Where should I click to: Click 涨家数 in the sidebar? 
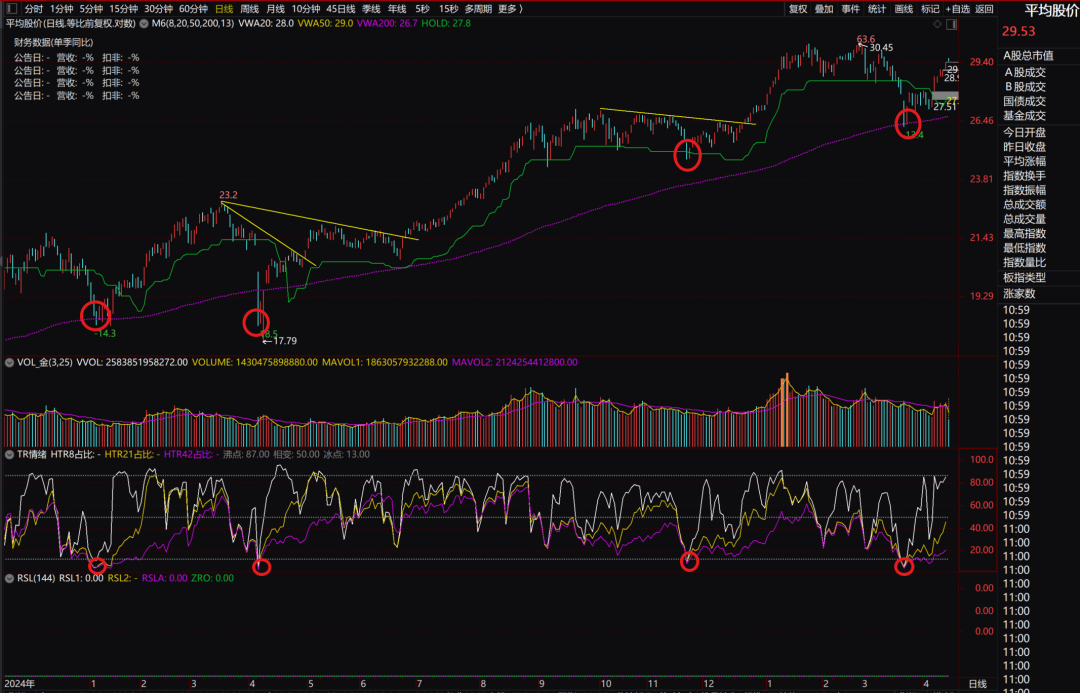point(1019,294)
